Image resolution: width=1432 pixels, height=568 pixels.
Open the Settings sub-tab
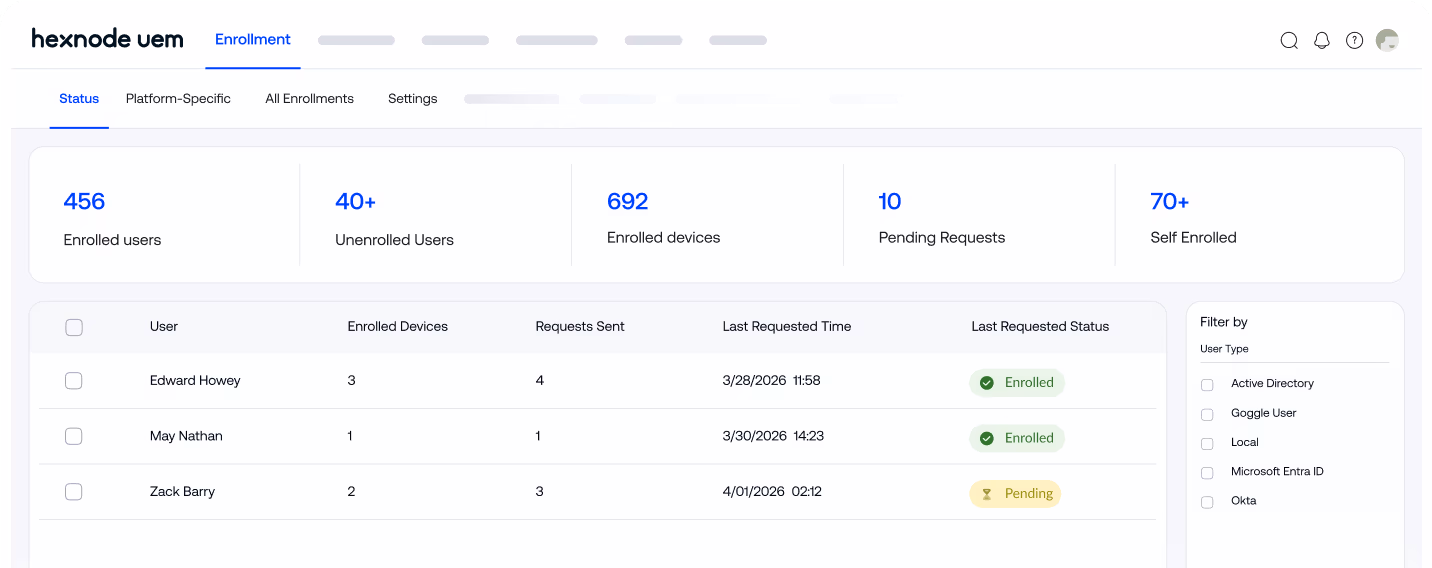coord(413,99)
